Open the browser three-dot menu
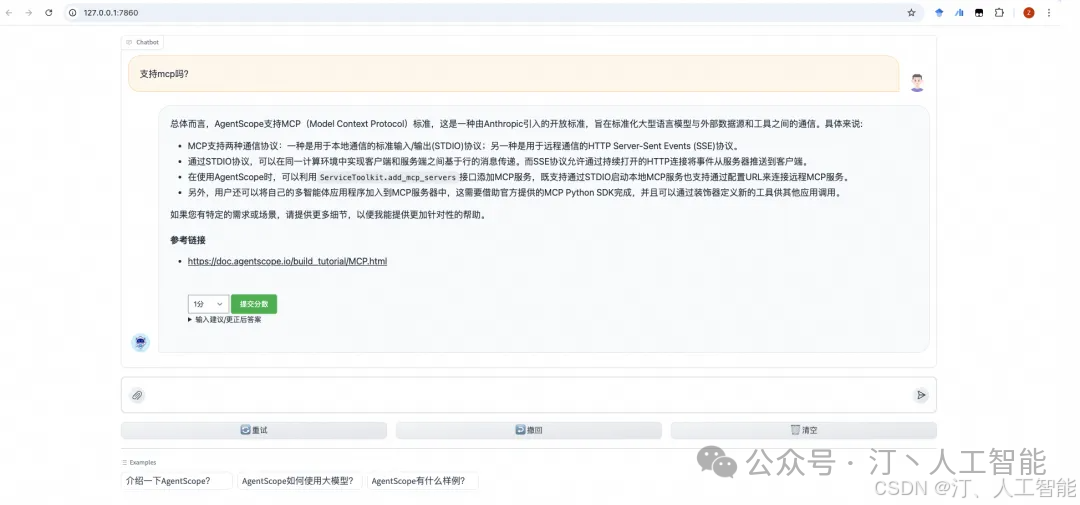1080x505 pixels. point(1049,12)
